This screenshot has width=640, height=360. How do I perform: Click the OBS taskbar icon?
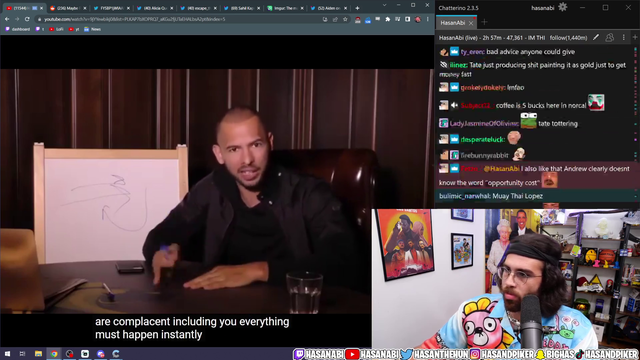click(69, 354)
